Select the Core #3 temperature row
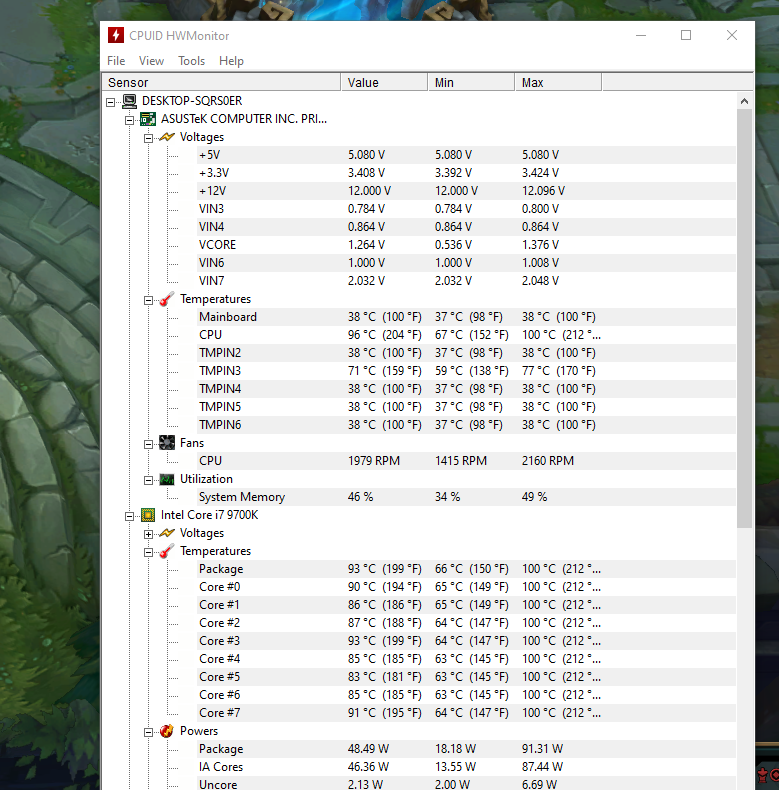 (466, 641)
